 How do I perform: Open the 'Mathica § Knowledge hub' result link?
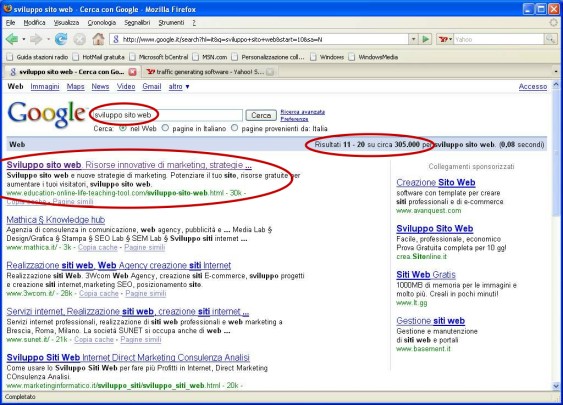(56, 220)
